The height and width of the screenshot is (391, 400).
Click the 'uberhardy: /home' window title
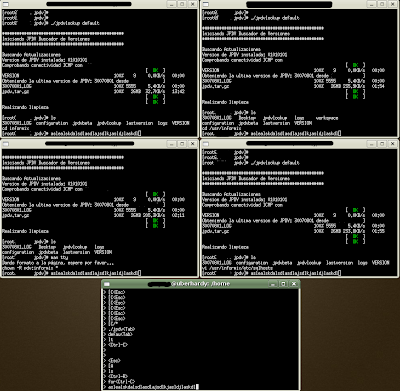(200, 284)
